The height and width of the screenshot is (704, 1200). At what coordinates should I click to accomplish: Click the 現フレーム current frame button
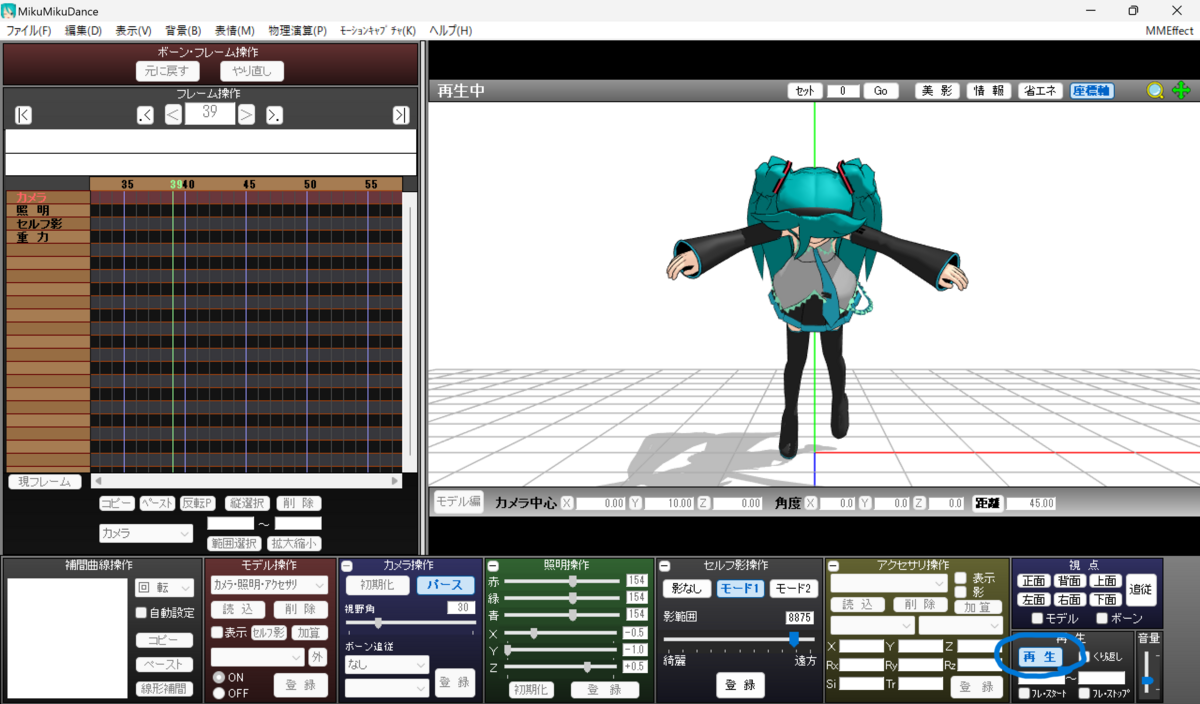(x=45, y=482)
